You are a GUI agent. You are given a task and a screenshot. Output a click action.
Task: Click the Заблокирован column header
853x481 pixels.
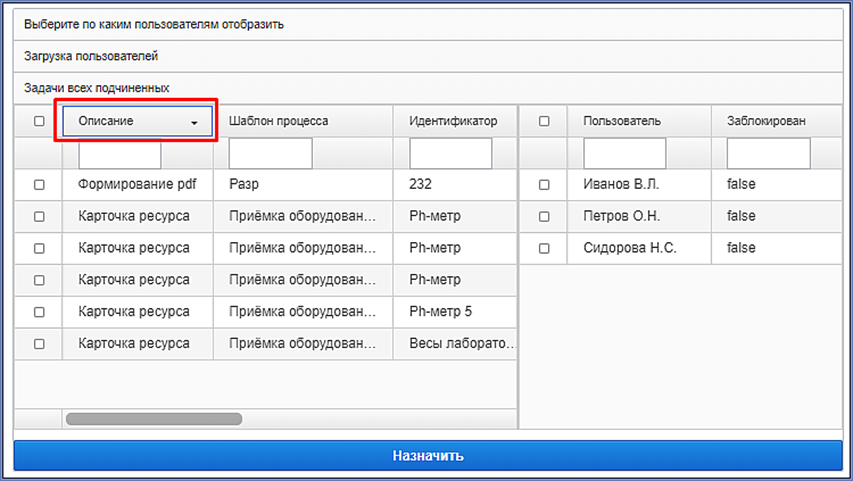pyautogui.click(x=777, y=121)
